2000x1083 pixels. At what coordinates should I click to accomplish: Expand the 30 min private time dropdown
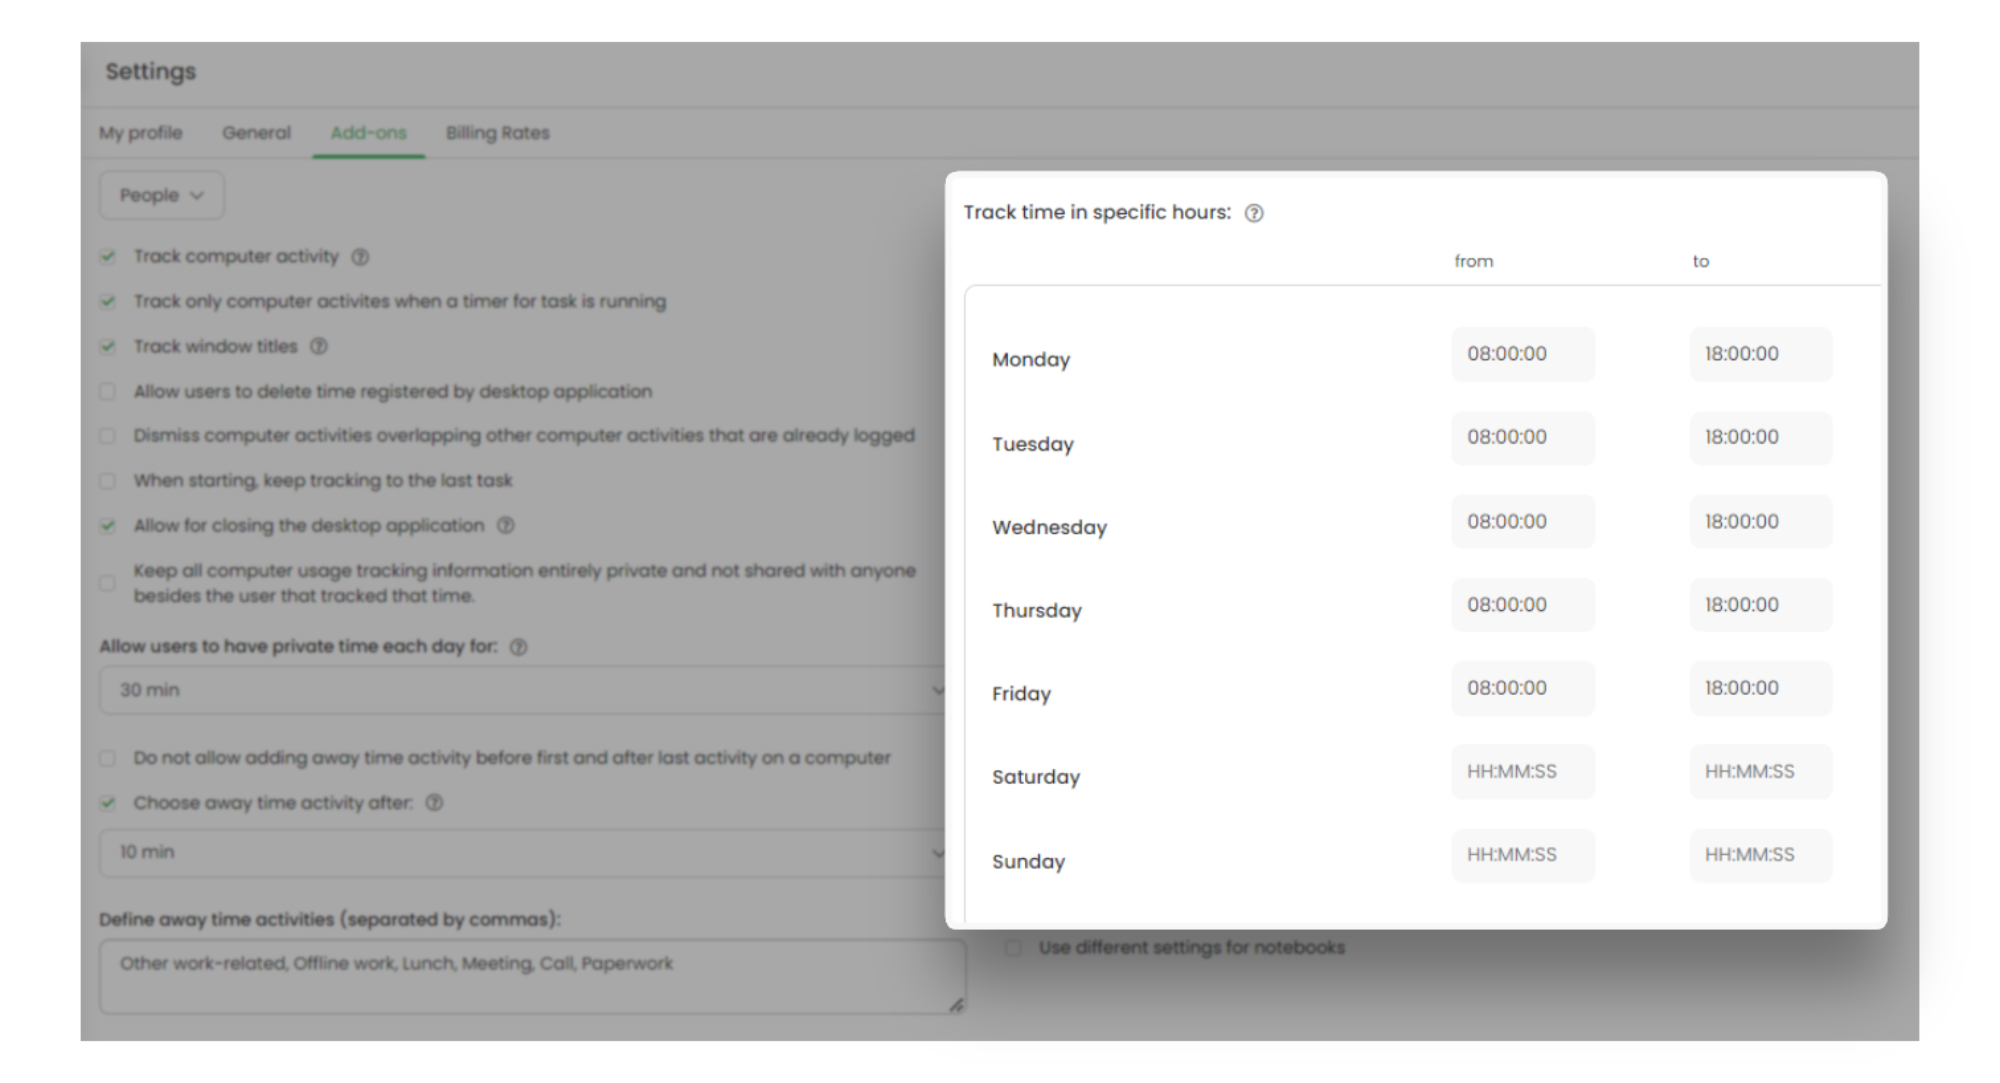pos(520,690)
